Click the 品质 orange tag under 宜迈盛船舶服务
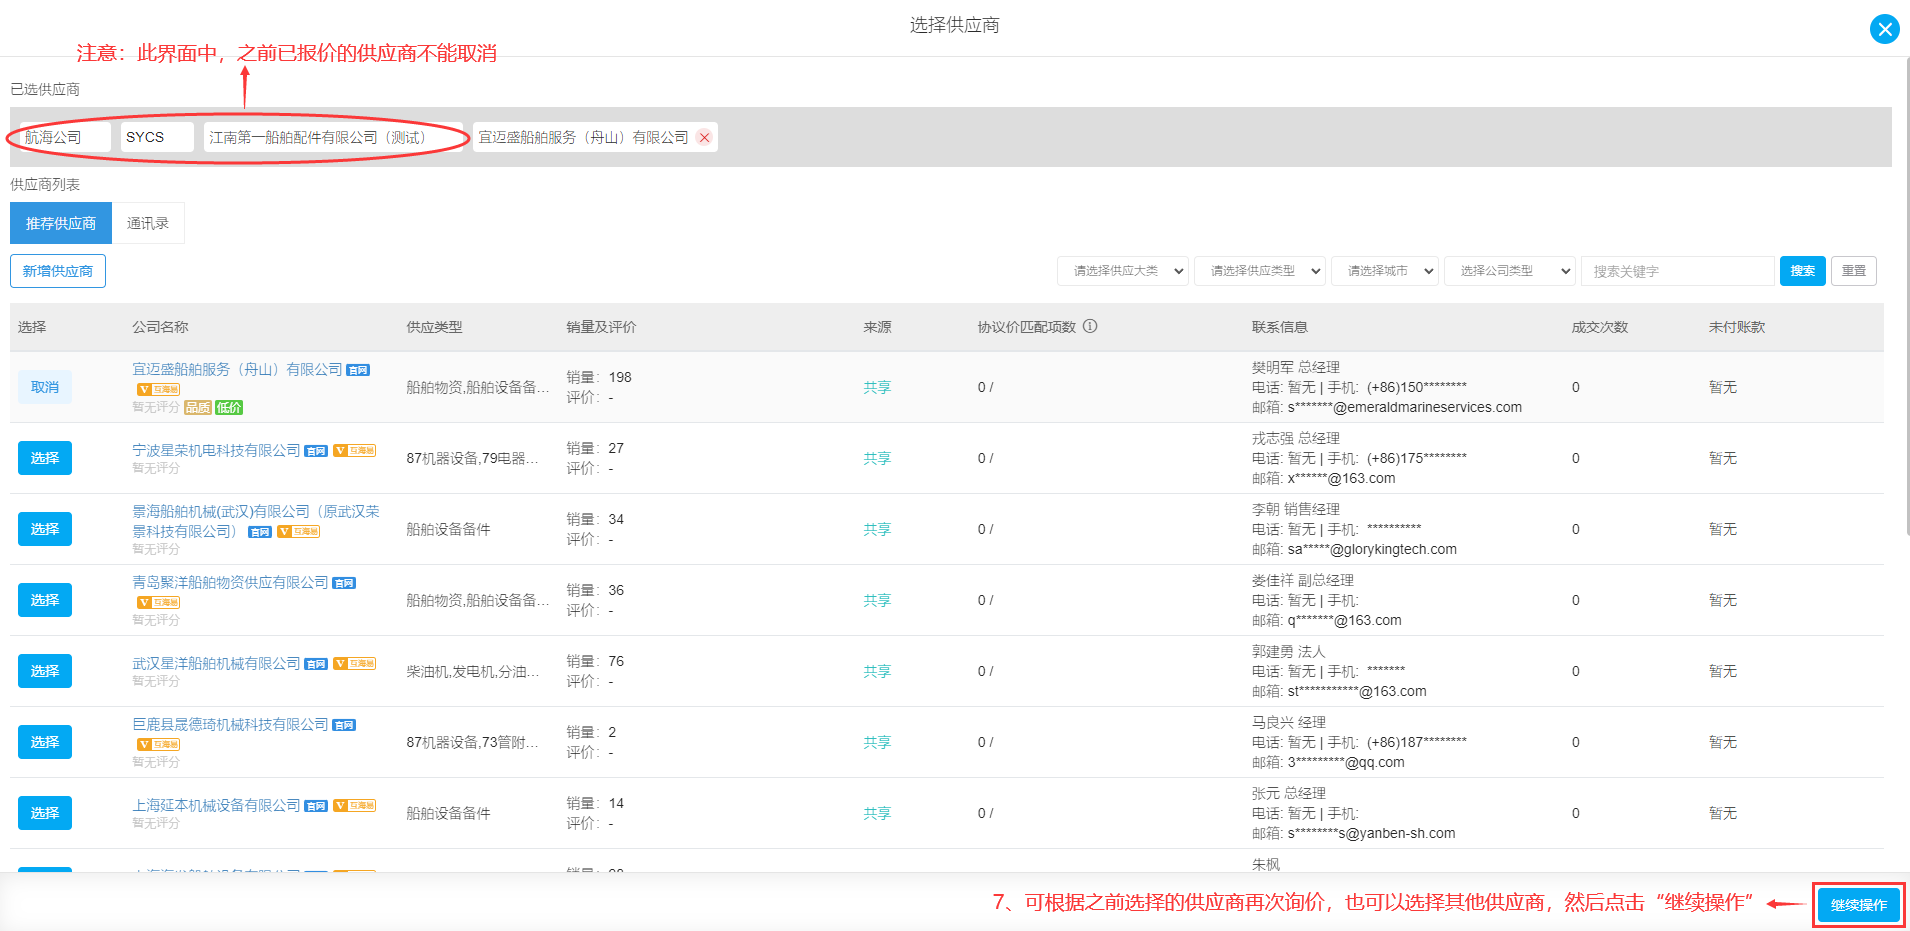Viewport: 1910px width, 931px height. [198, 407]
